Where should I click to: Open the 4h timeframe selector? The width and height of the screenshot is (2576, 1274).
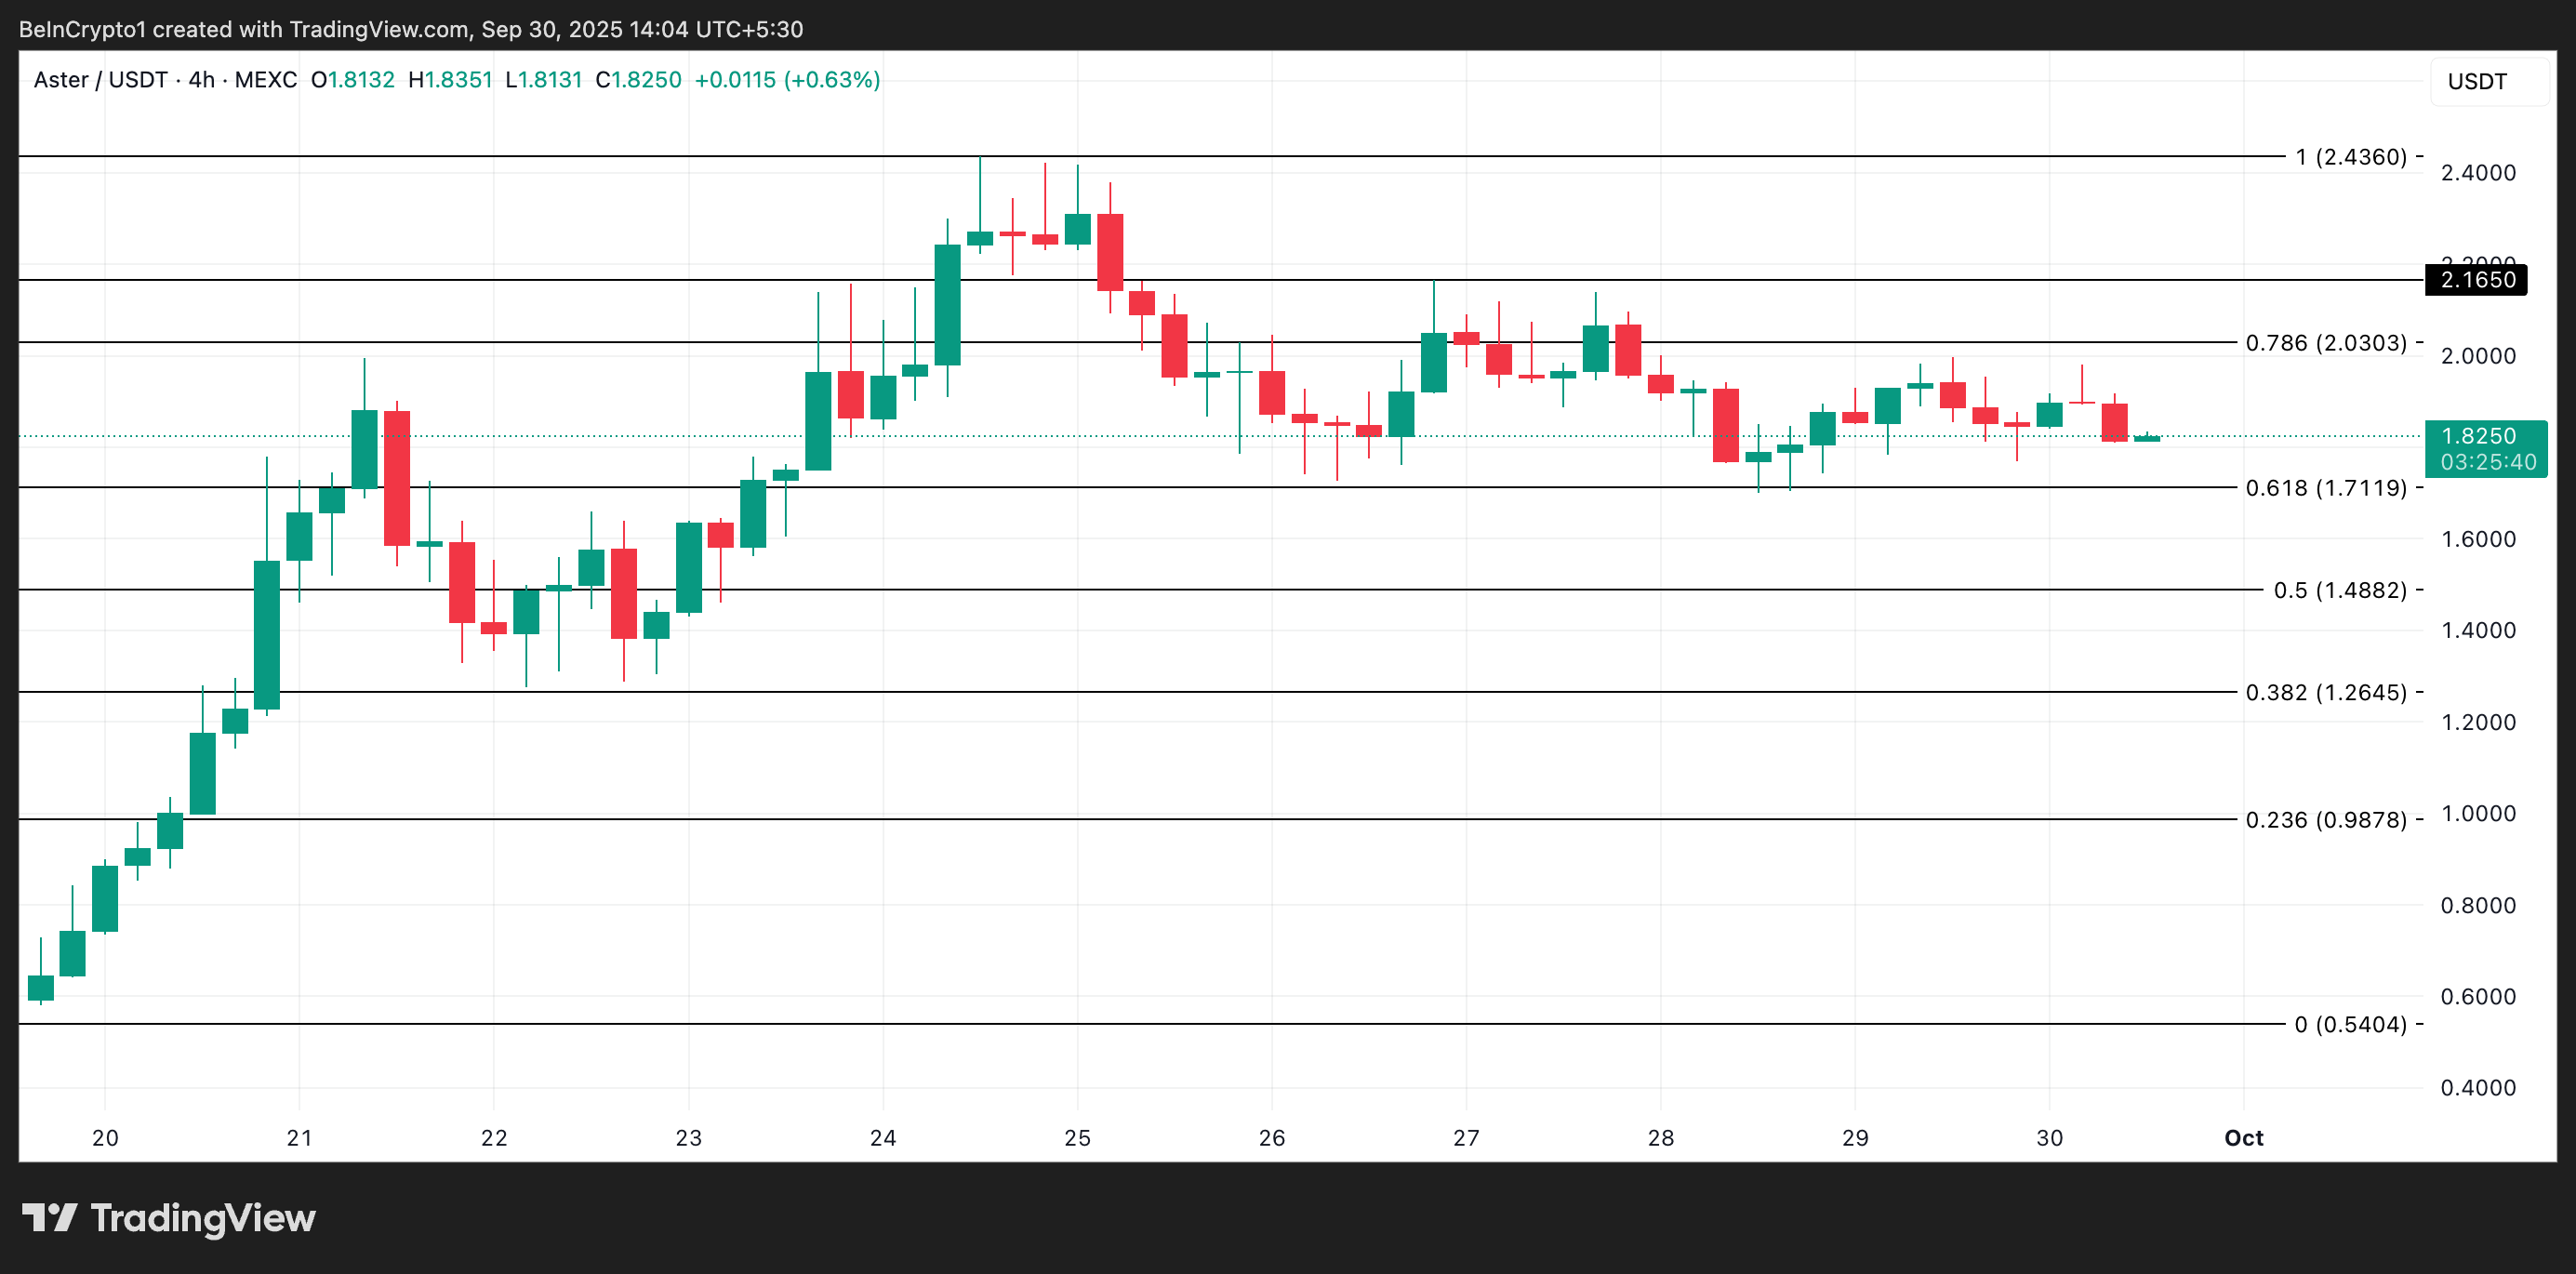click(x=200, y=80)
